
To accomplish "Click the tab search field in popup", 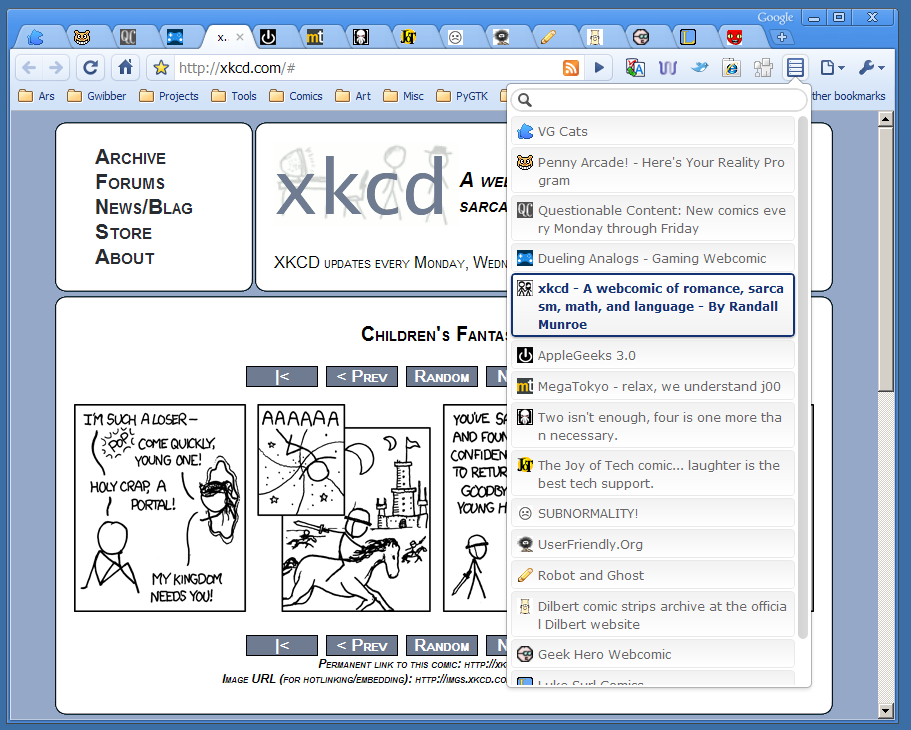I will click(x=659, y=100).
